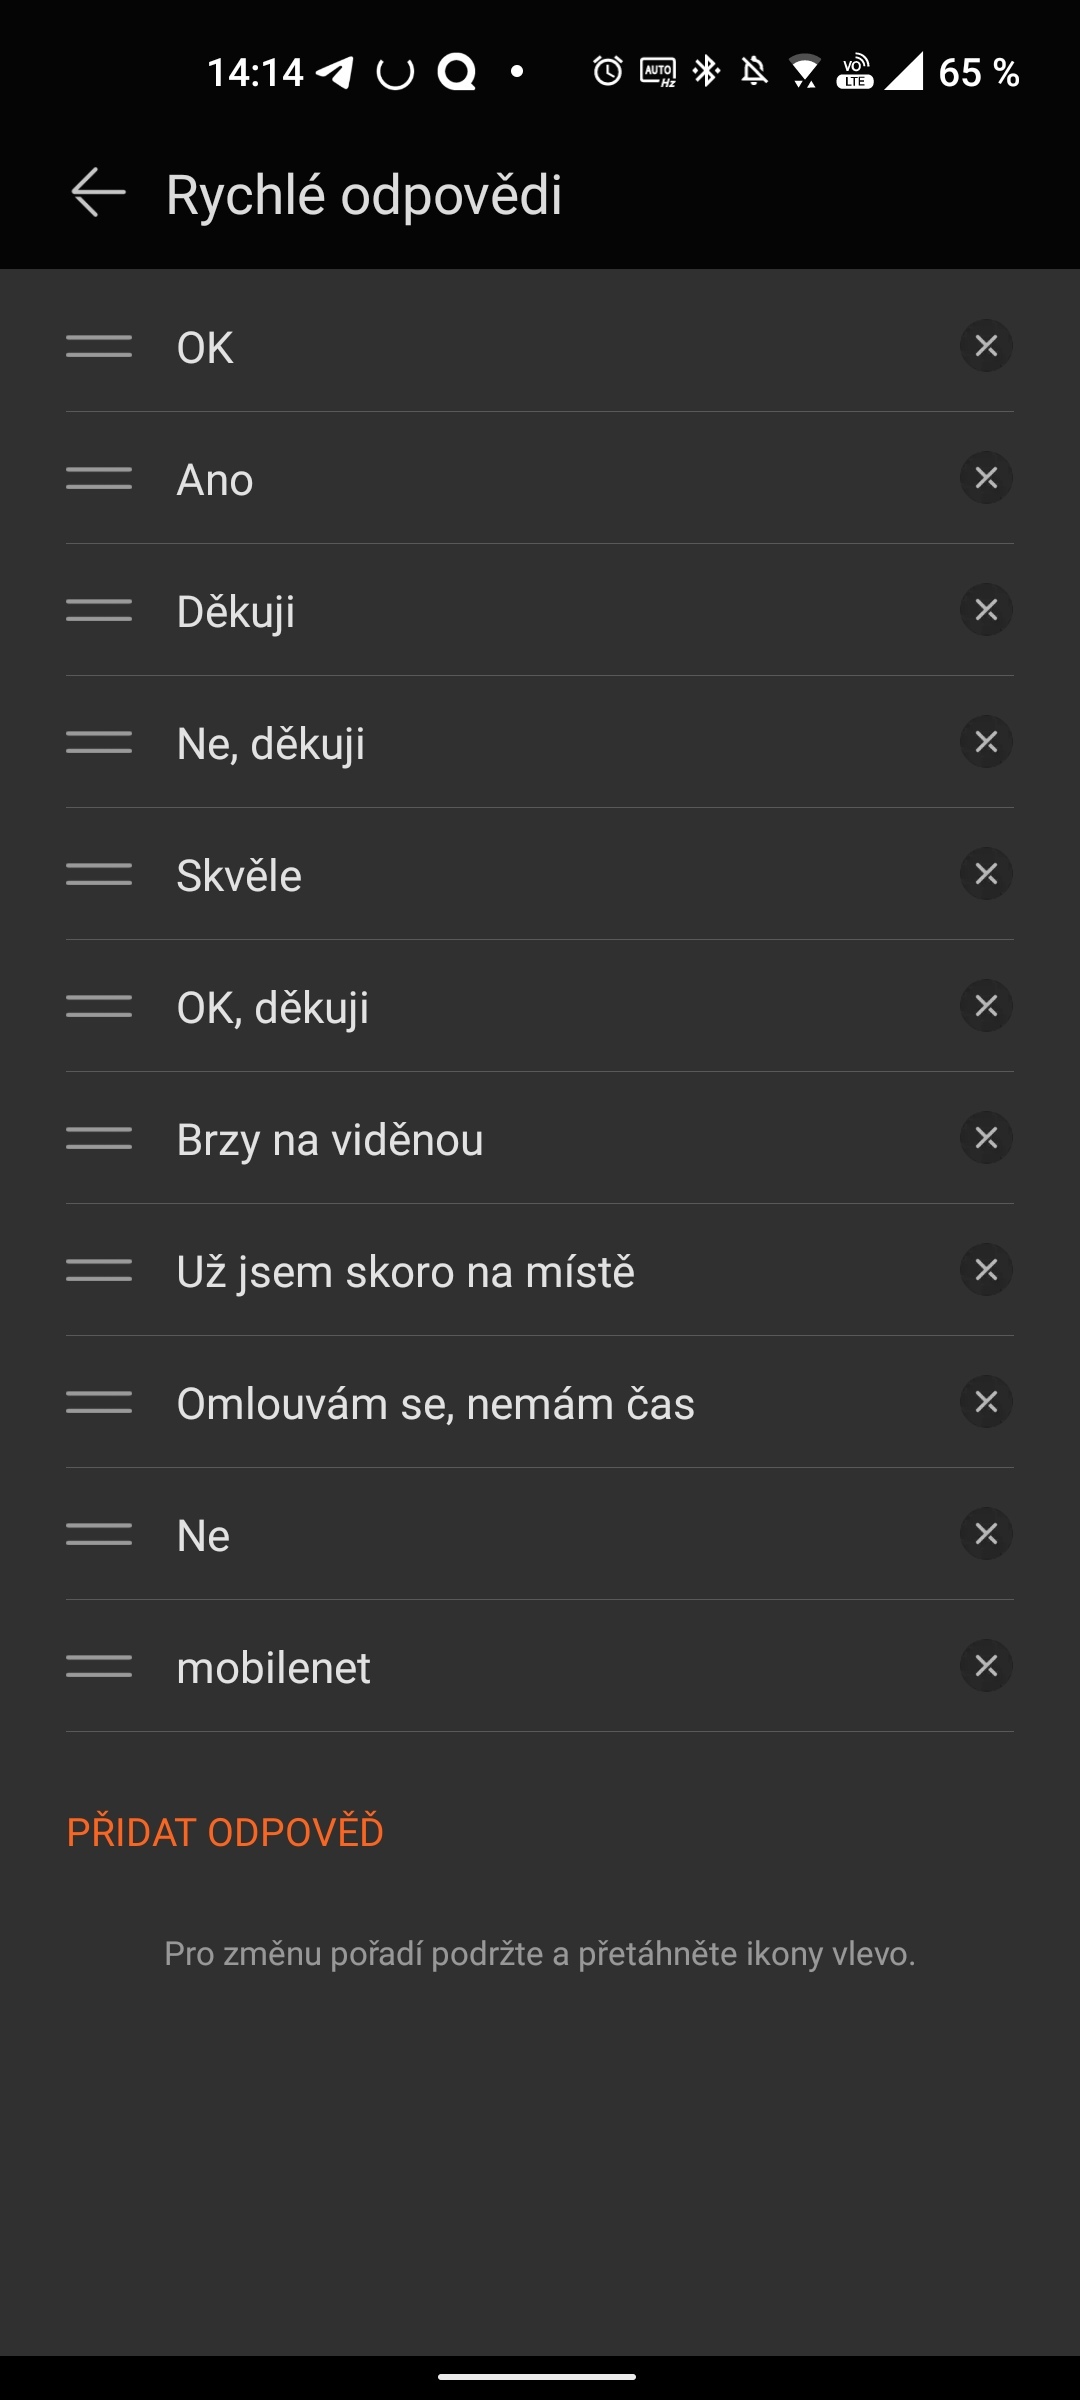
Task: Tap the drag handle beside "Ne, děkuji"
Action: 99,742
